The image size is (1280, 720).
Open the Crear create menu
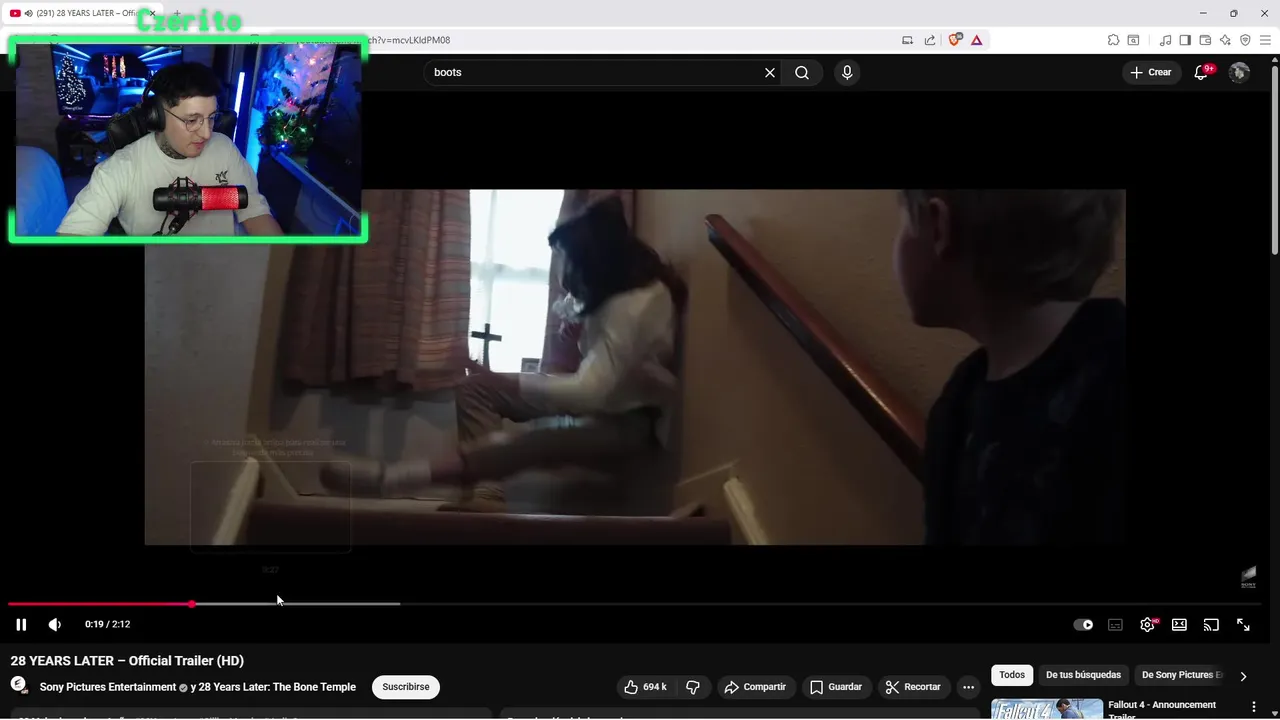tap(1150, 72)
